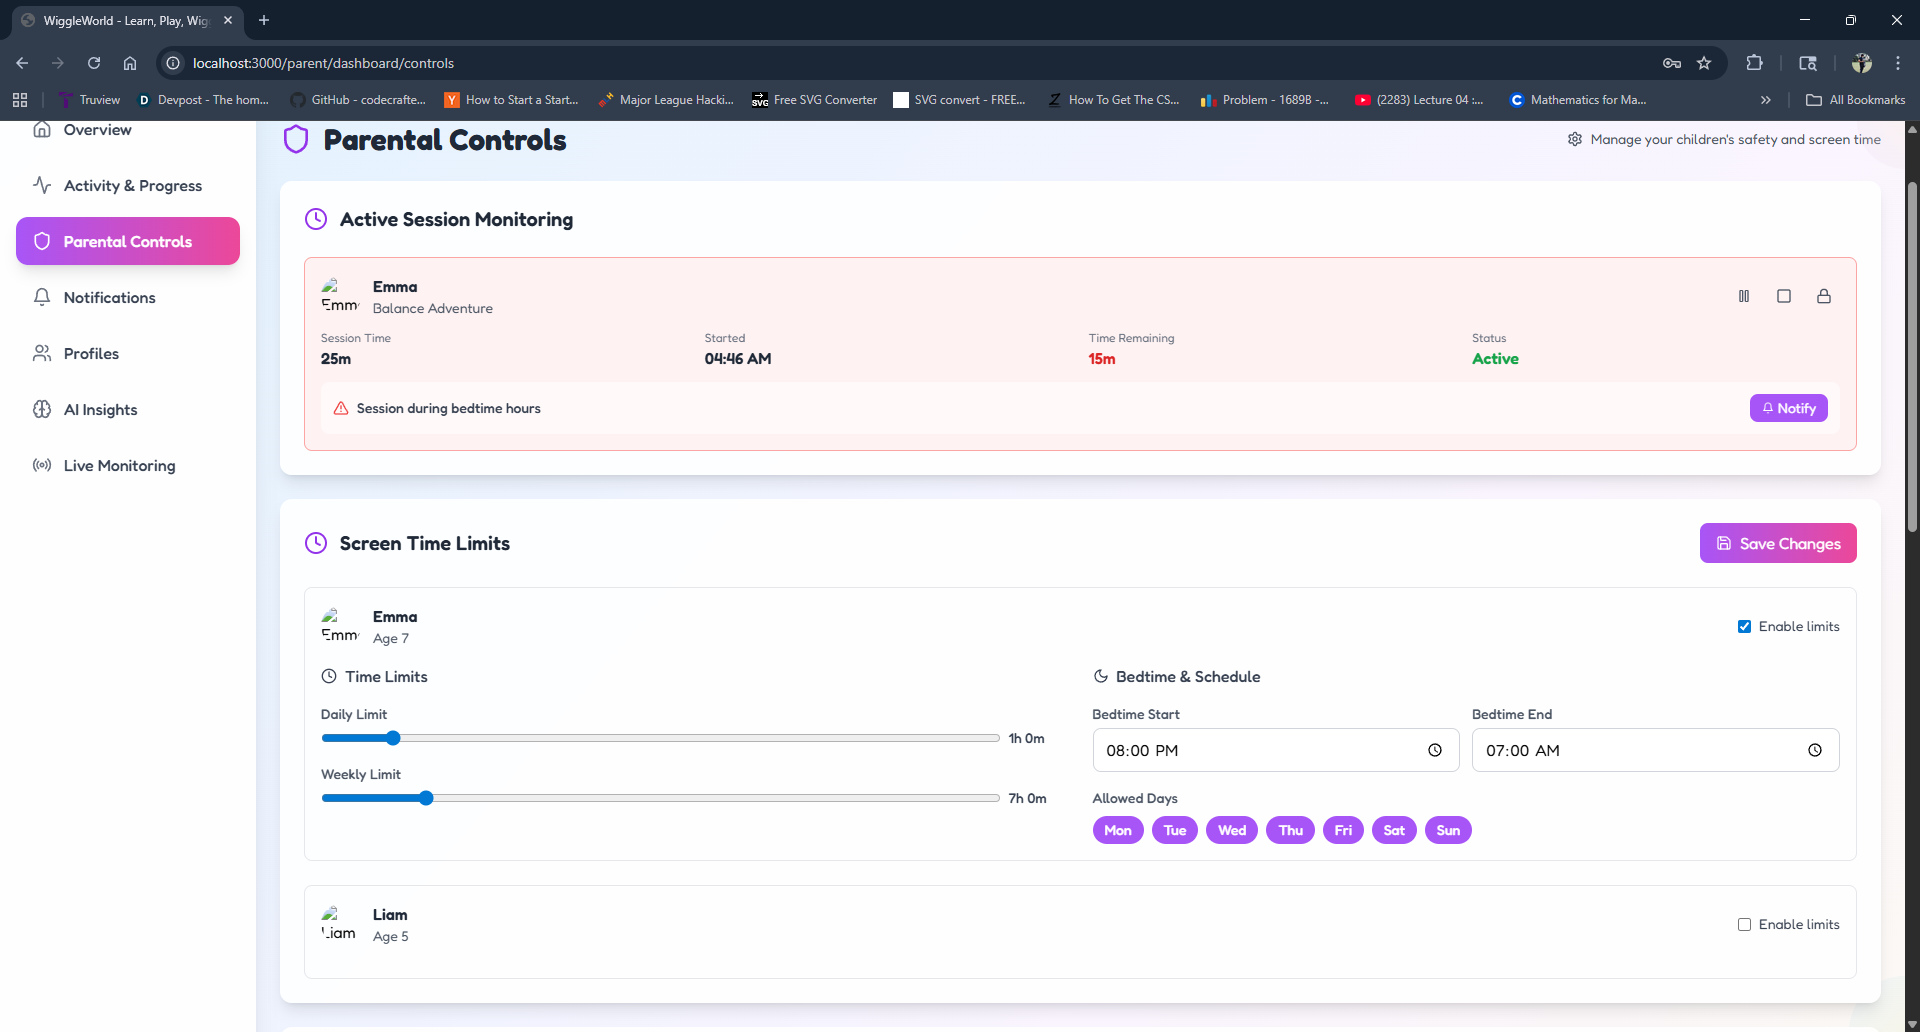The height and width of the screenshot is (1032, 1920).
Task: Click the gear icon beside Manage your children's safety
Action: coord(1575,139)
